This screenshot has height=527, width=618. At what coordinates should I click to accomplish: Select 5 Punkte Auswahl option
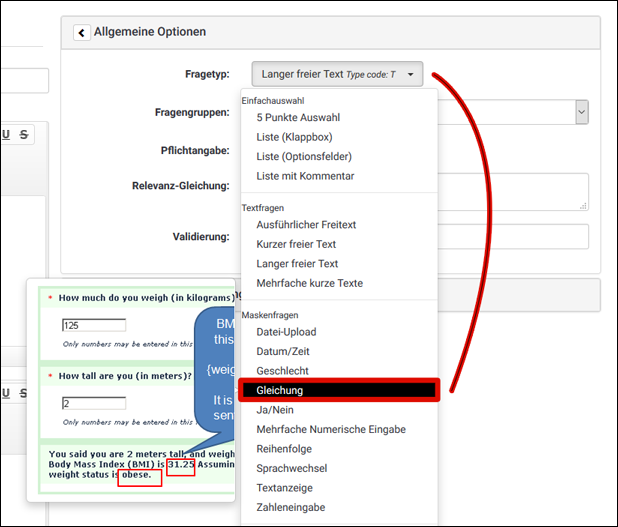(299, 117)
